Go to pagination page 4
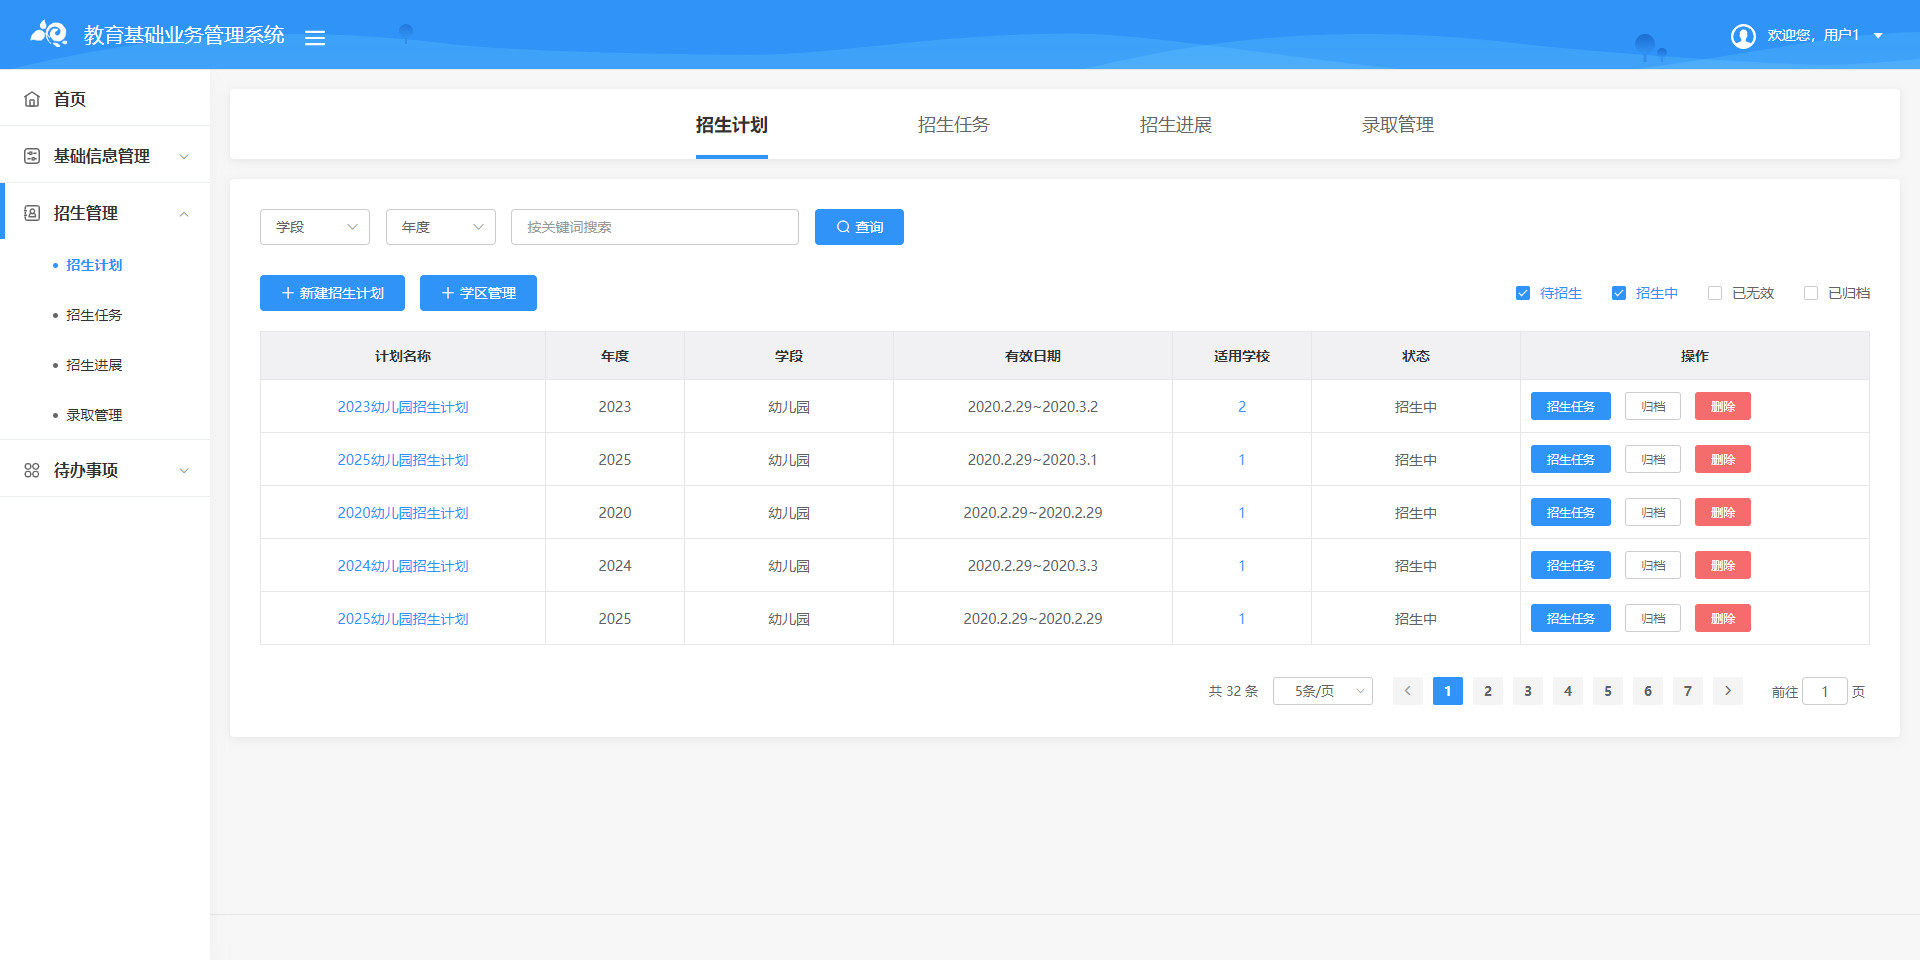The height and width of the screenshot is (960, 1920). point(1568,691)
